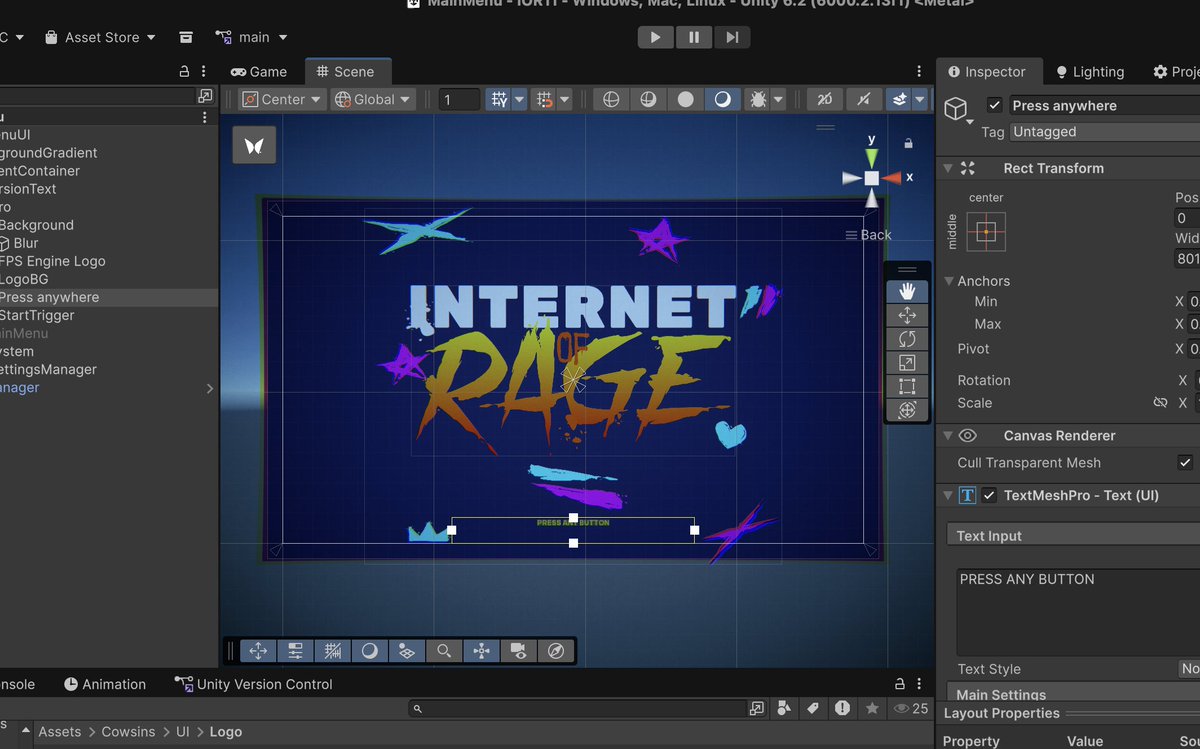The image size is (1200, 749).
Task: Select the Transform tool in Scene tools
Action: [x=907, y=410]
